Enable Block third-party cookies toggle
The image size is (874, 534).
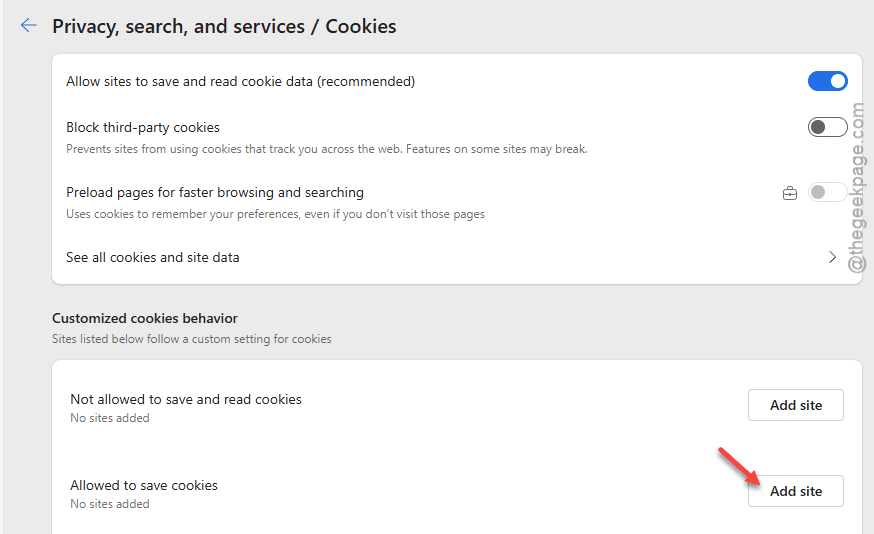828,127
